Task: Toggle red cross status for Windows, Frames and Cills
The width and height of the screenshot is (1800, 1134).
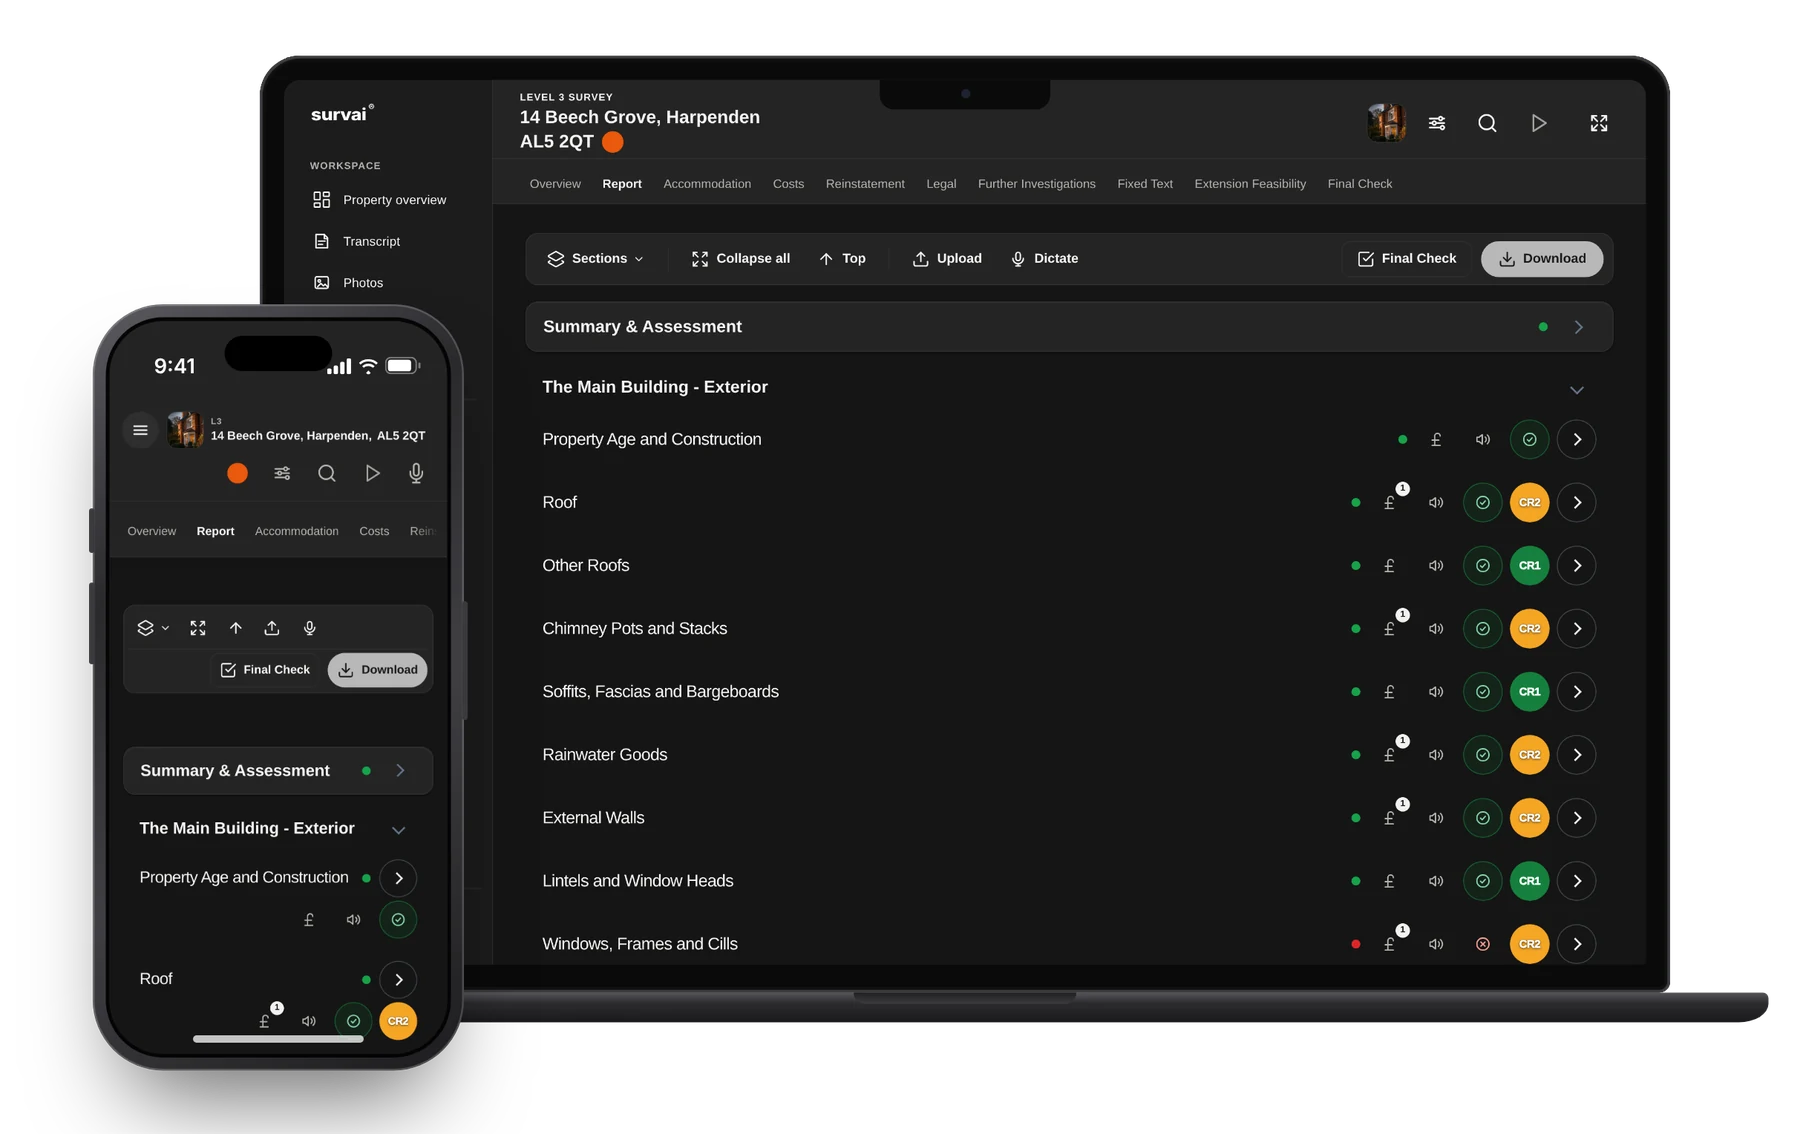Action: coord(1483,944)
